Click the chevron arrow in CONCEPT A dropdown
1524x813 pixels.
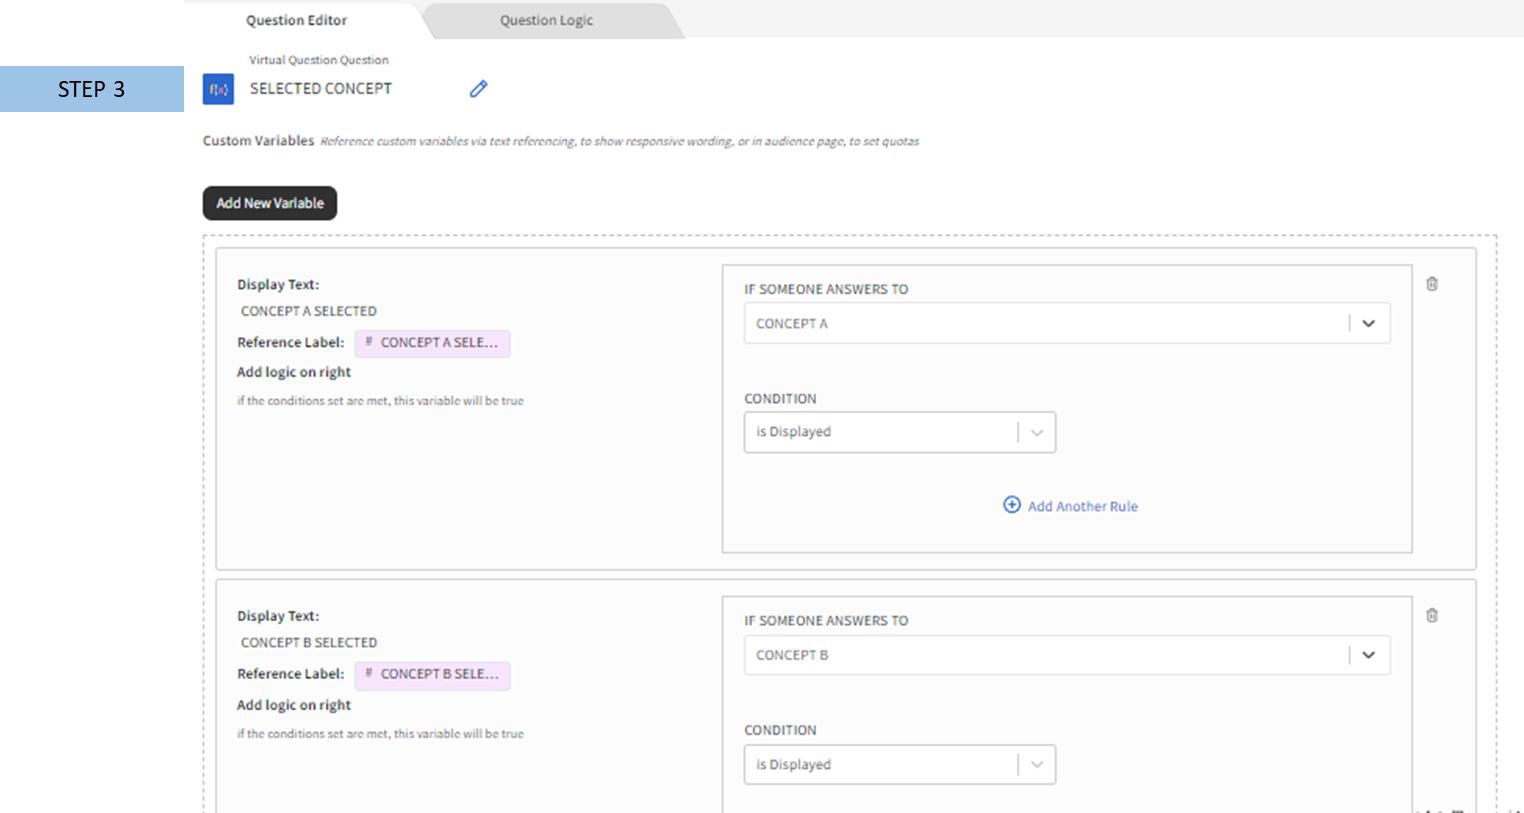pos(1368,323)
